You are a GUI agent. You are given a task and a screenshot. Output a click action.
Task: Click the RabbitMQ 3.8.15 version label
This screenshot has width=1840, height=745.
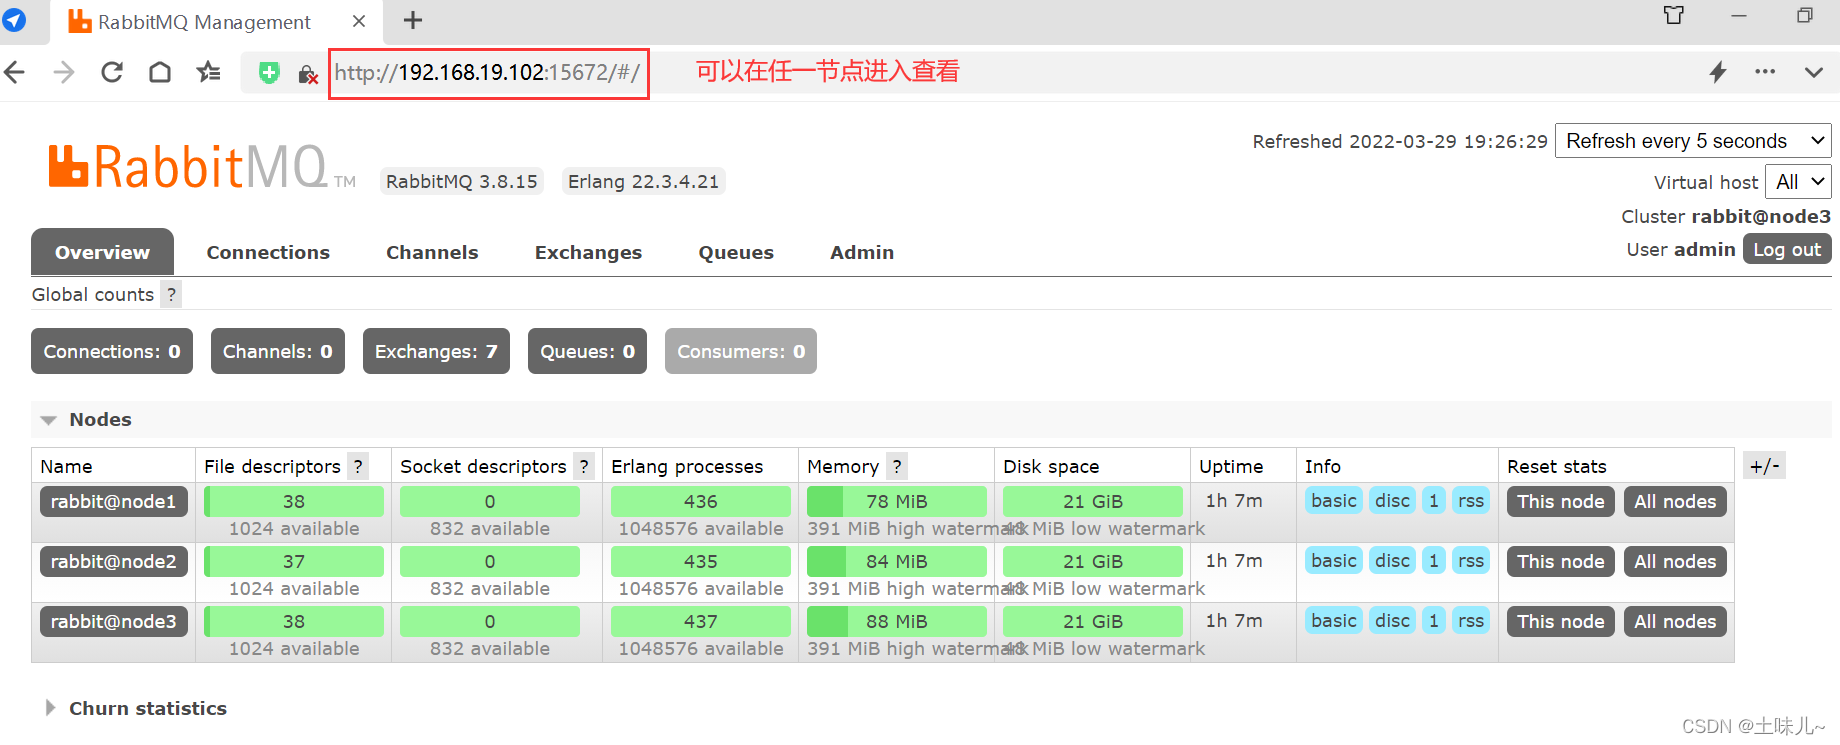[461, 181]
